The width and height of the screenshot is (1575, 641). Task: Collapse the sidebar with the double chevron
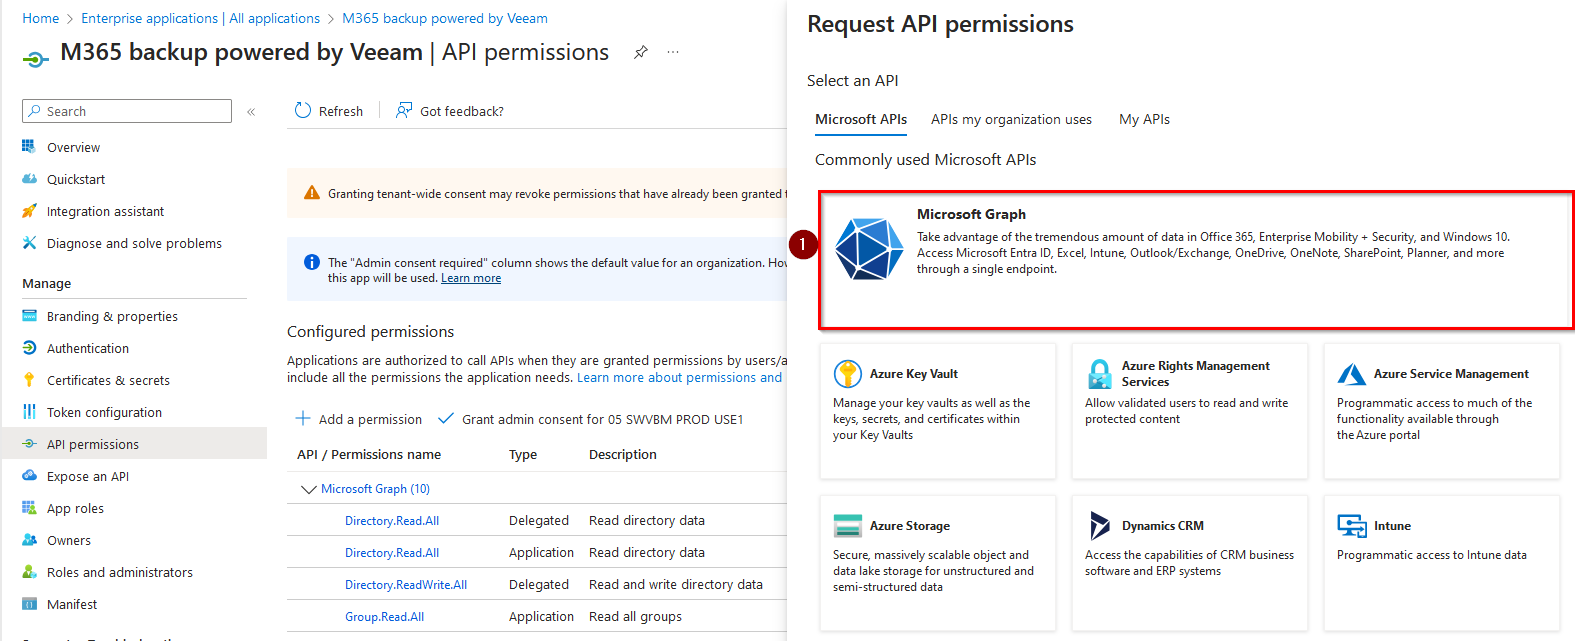(251, 112)
